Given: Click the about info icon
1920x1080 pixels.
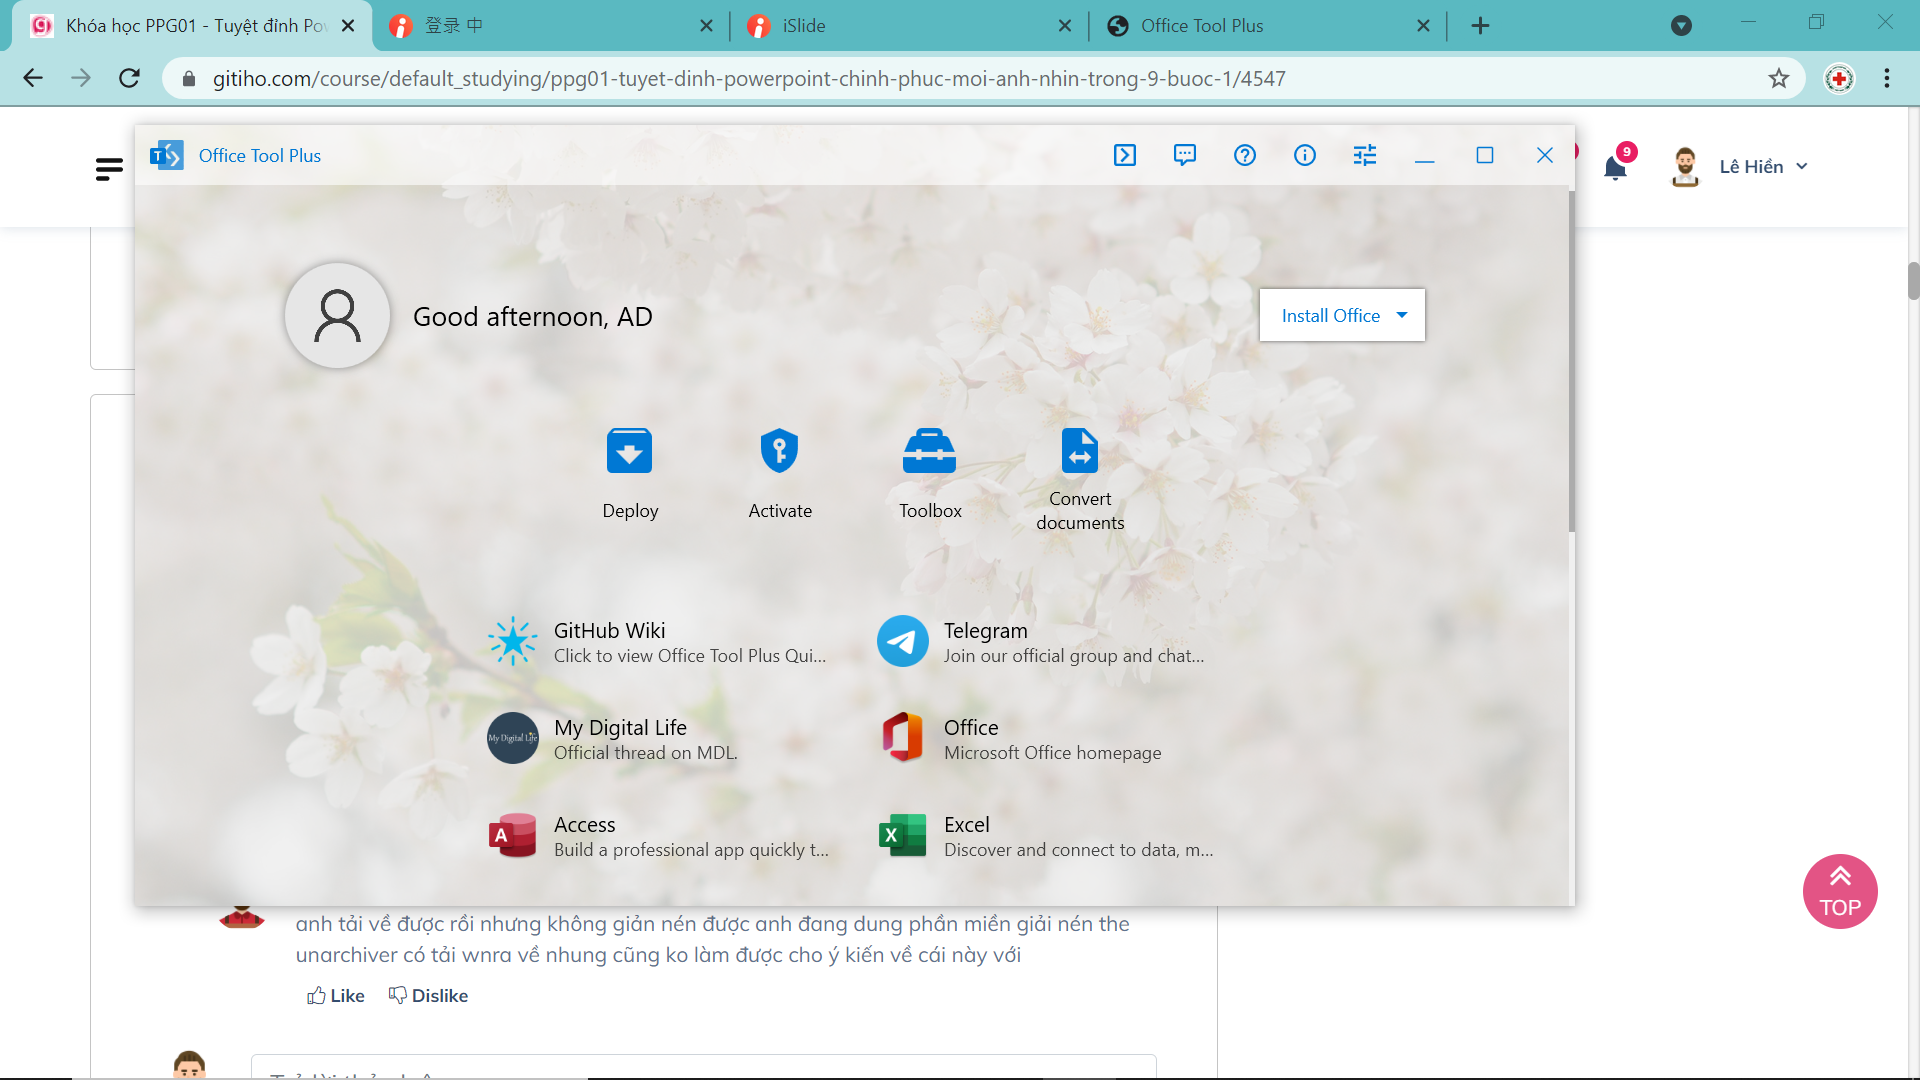Looking at the screenshot, I should coord(1305,155).
